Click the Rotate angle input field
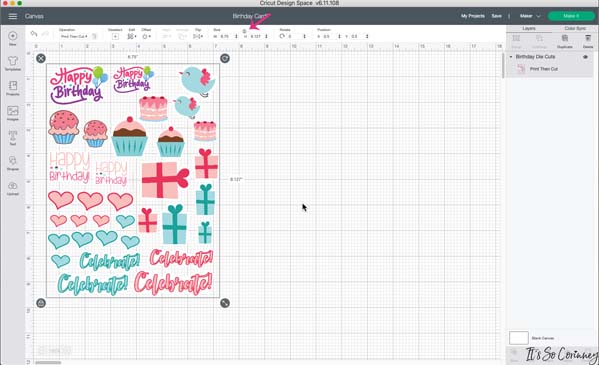599x365 pixels. [x=294, y=36]
